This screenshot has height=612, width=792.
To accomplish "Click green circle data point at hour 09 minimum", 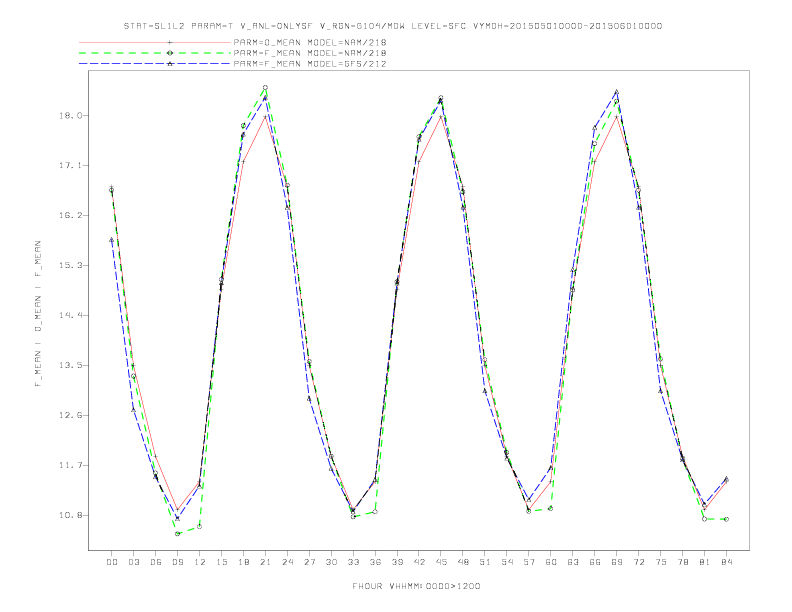I will pyautogui.click(x=177, y=534).
